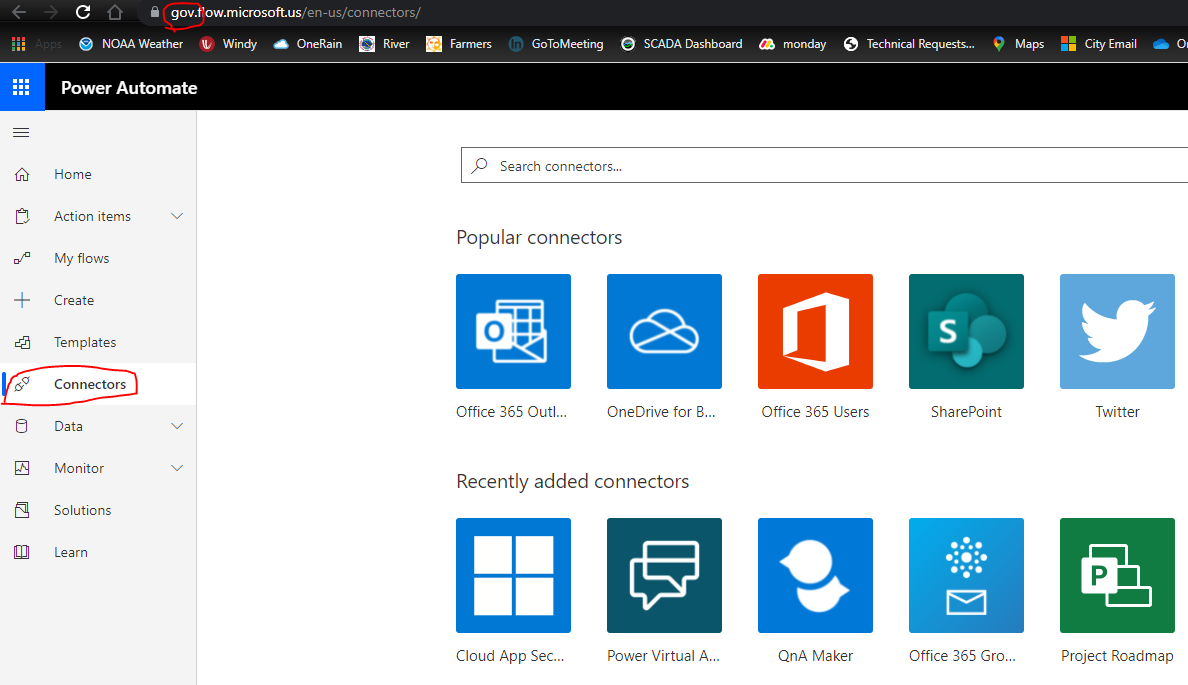Click the Action items clipboard icon

pyautogui.click(x=22, y=216)
